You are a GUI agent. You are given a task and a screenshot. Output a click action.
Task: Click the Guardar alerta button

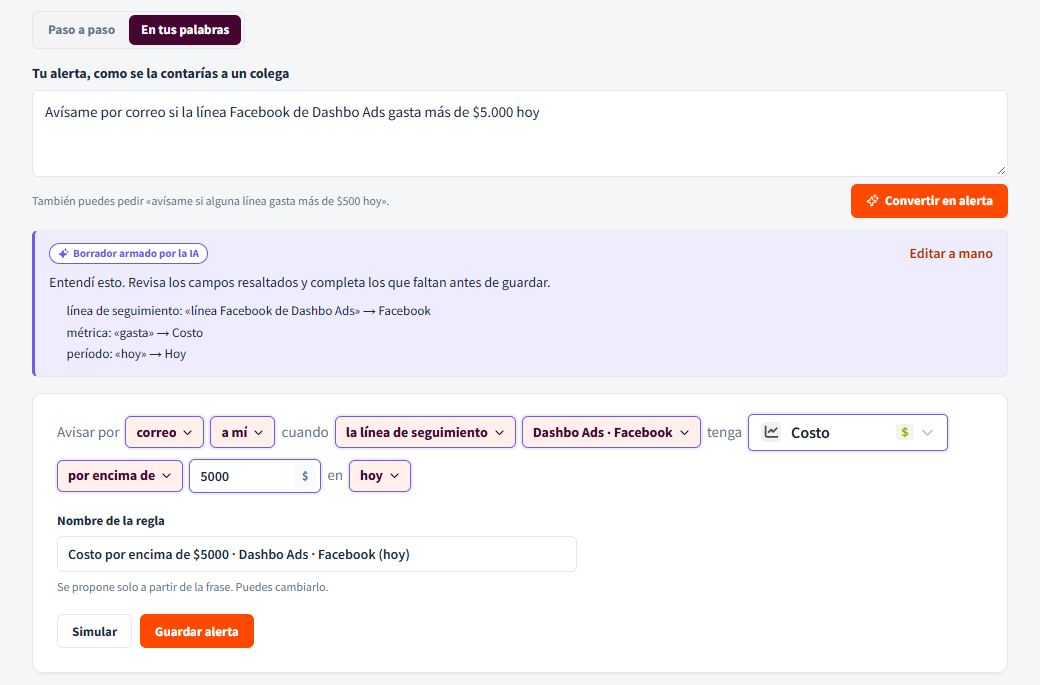click(x=196, y=631)
